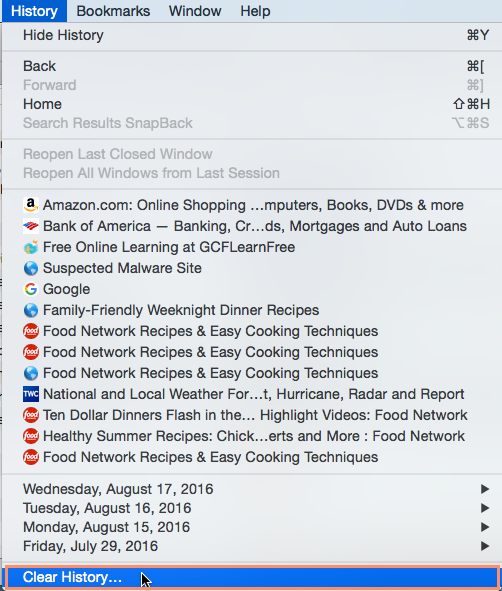Click the Google G favicon
The image size is (502, 591).
(x=31, y=289)
